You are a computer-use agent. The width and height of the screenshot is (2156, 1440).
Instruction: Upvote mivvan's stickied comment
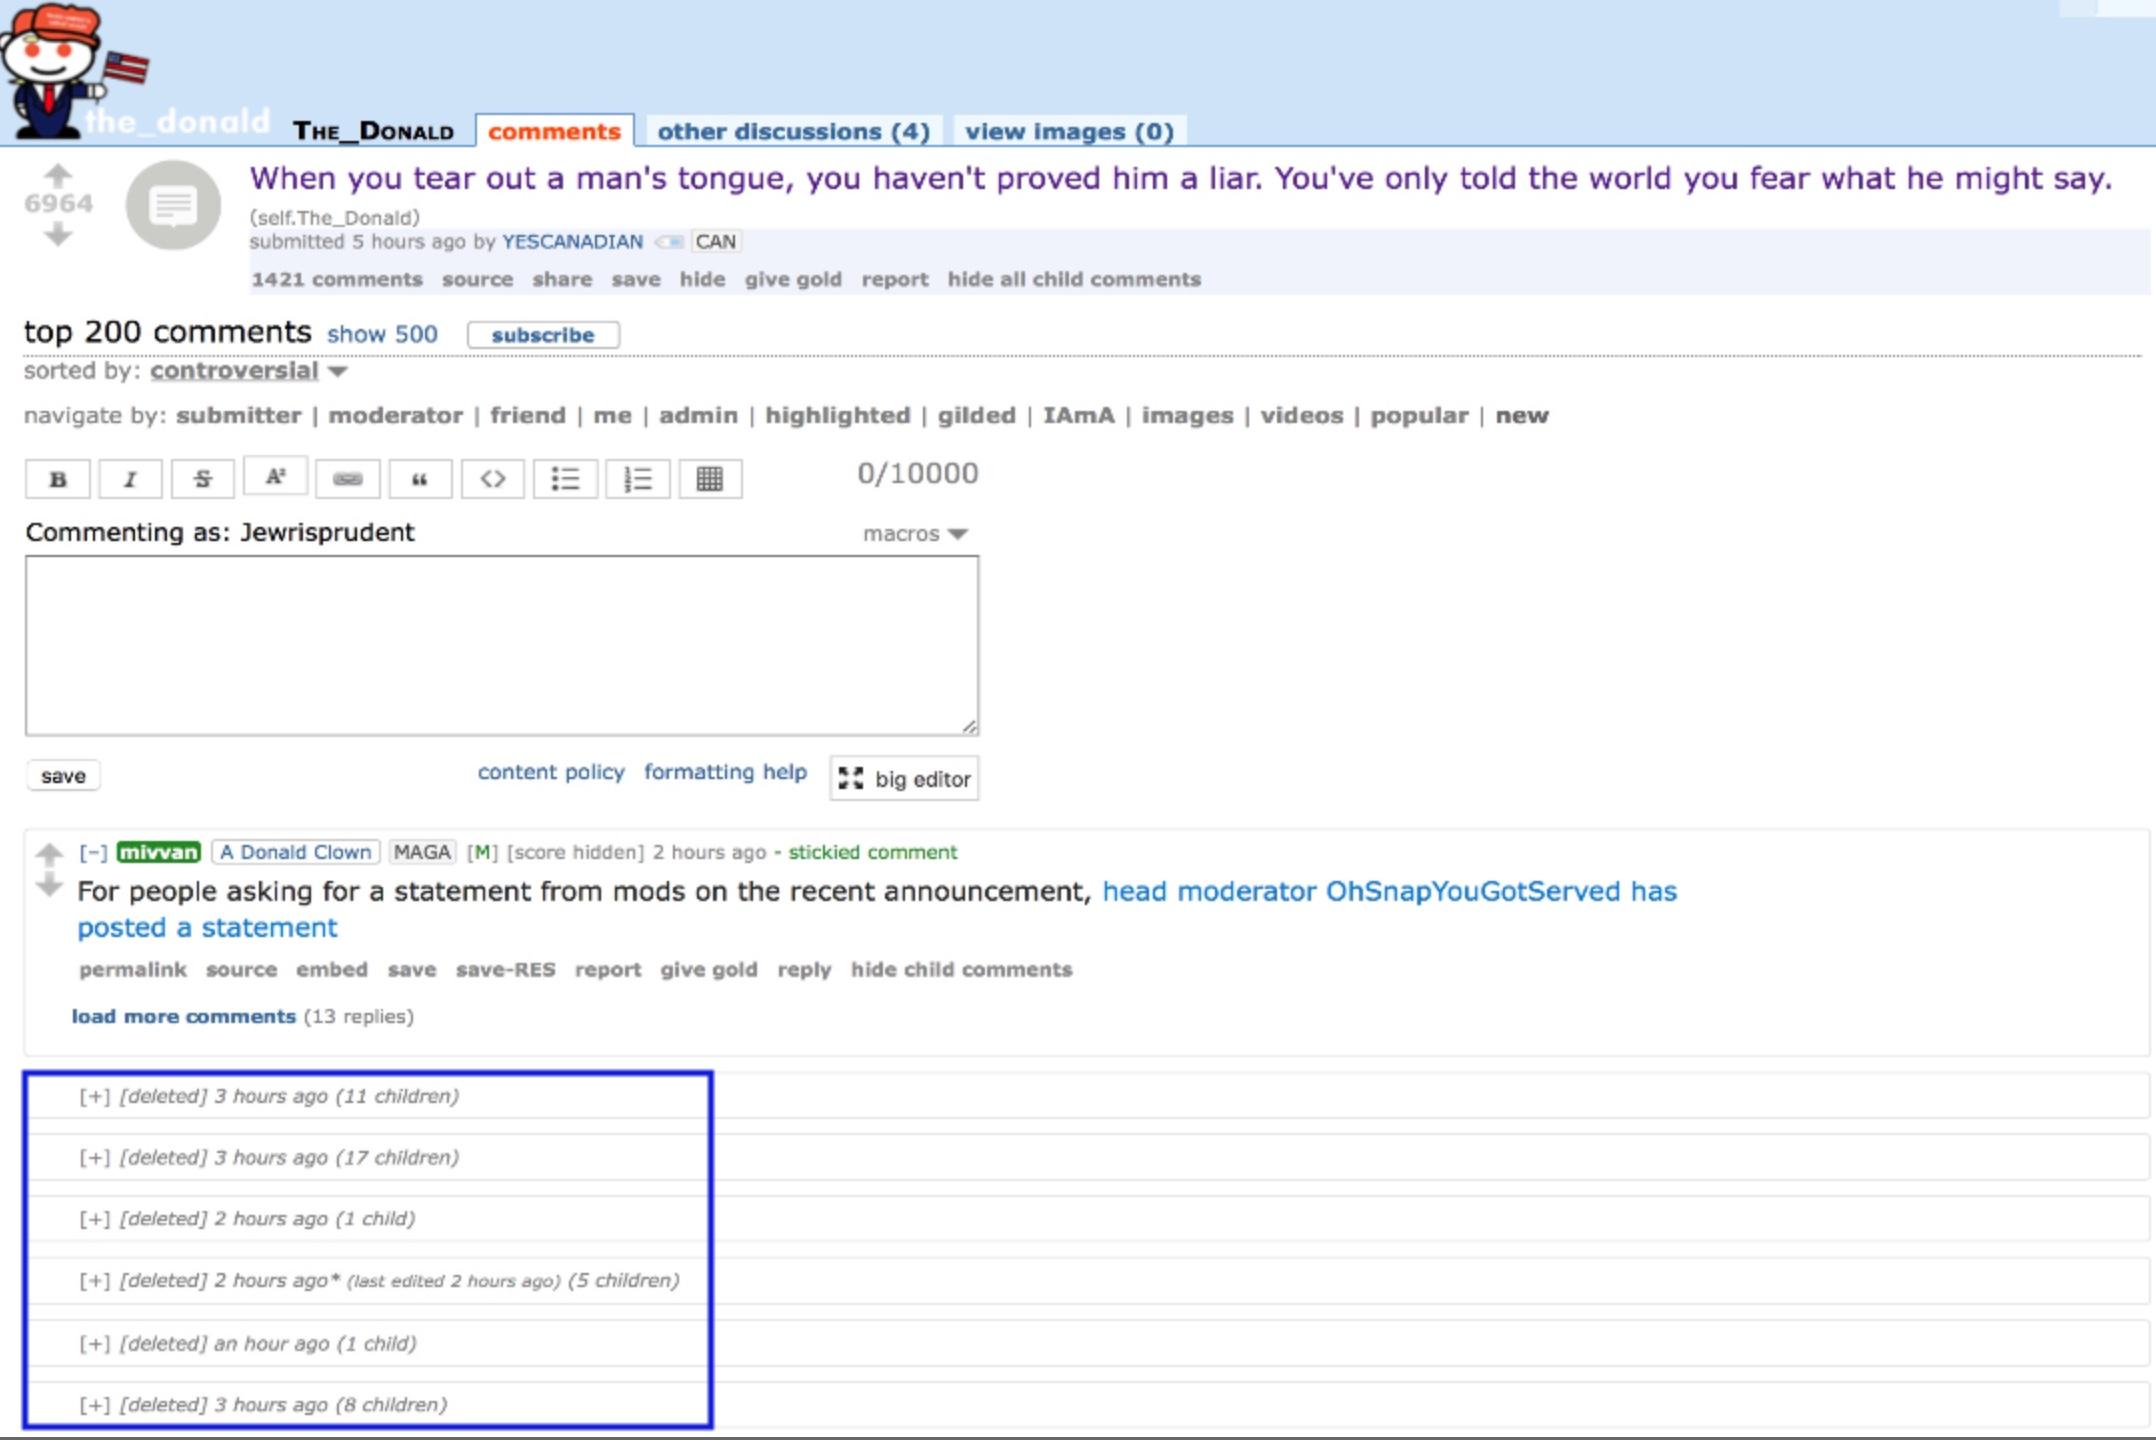point(49,854)
